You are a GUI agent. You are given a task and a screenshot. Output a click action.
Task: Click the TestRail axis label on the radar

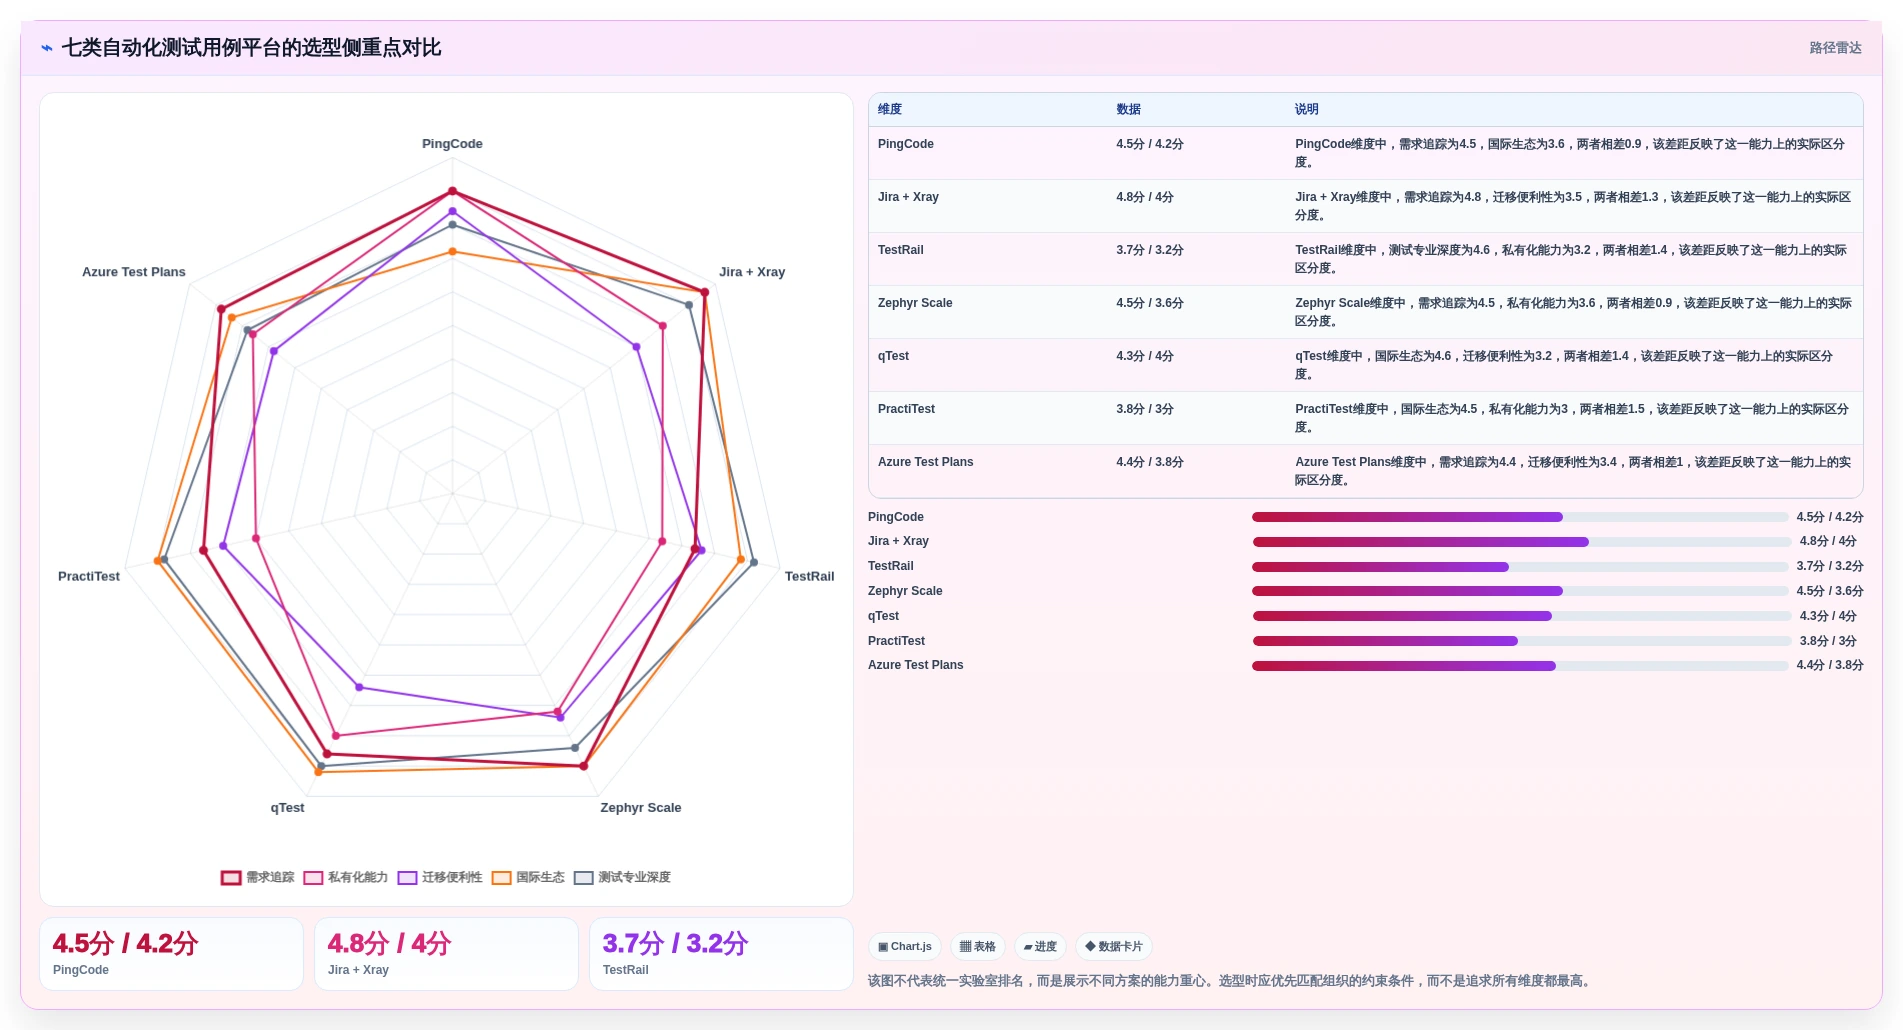click(x=809, y=576)
